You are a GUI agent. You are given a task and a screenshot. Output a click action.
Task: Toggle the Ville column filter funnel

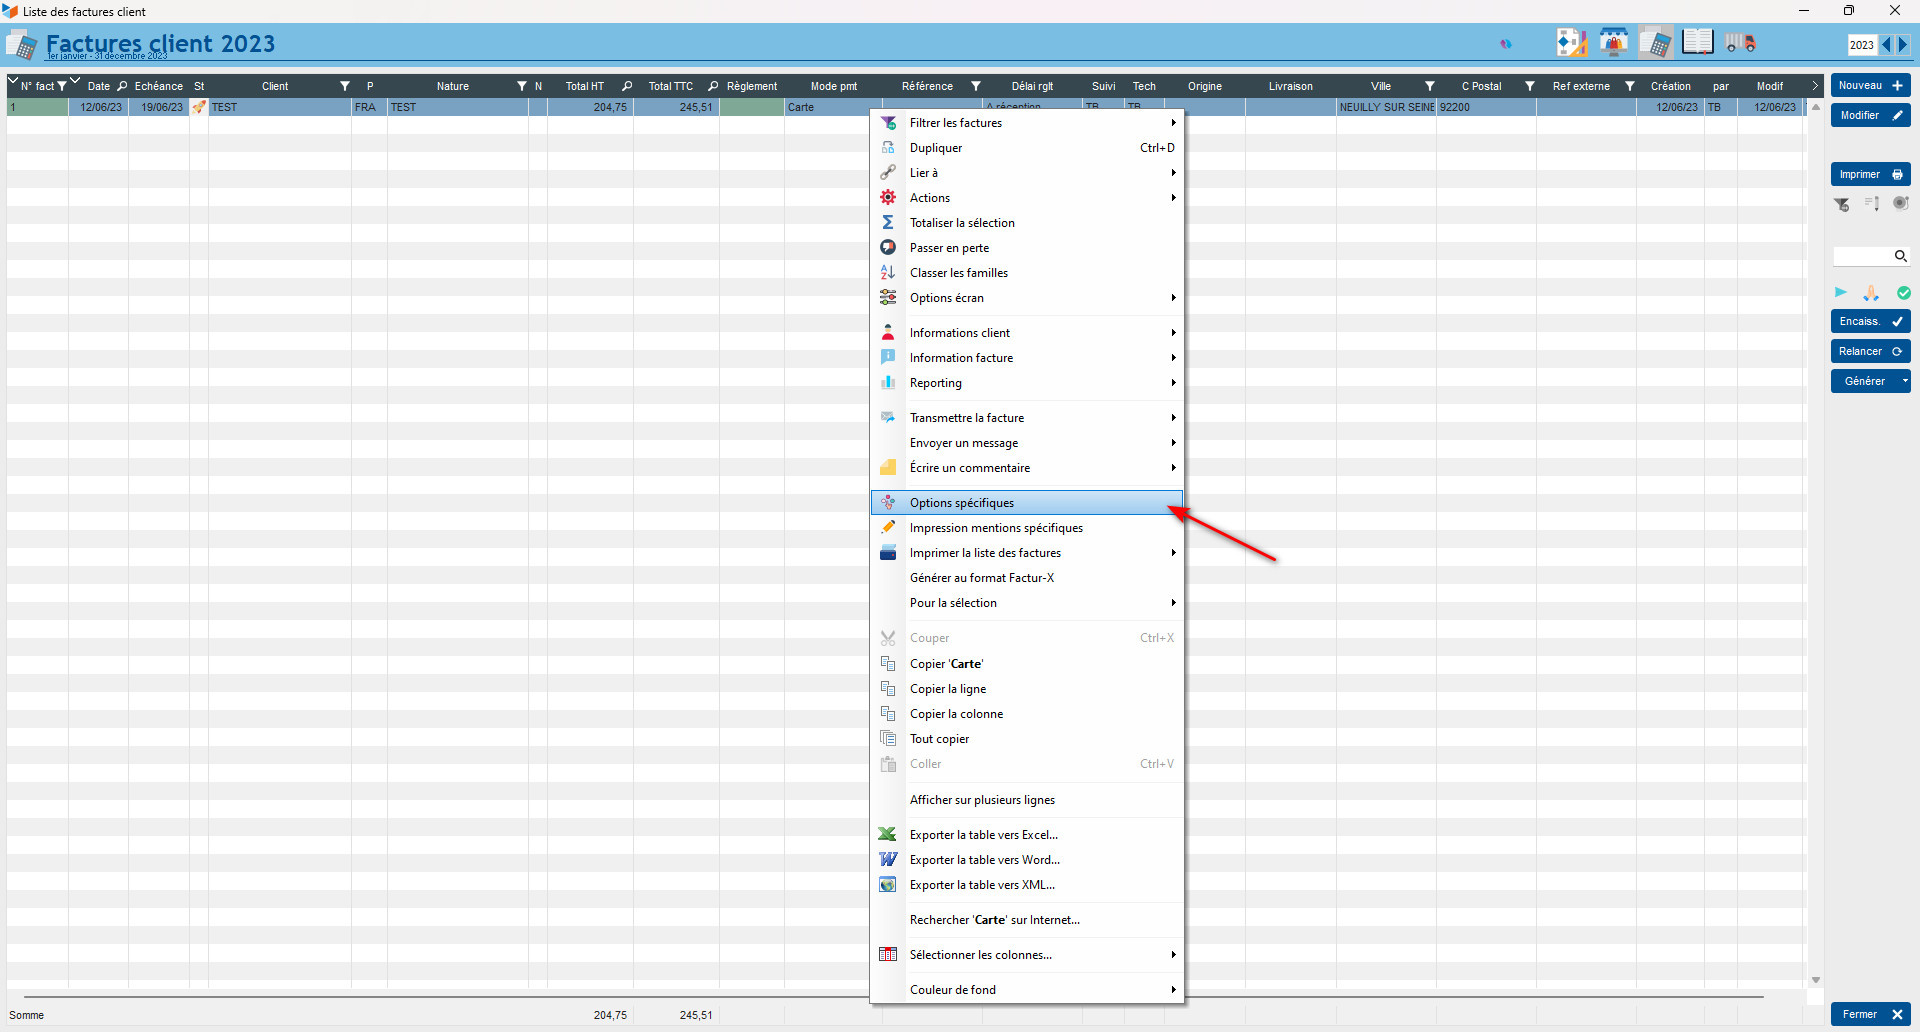point(1430,86)
